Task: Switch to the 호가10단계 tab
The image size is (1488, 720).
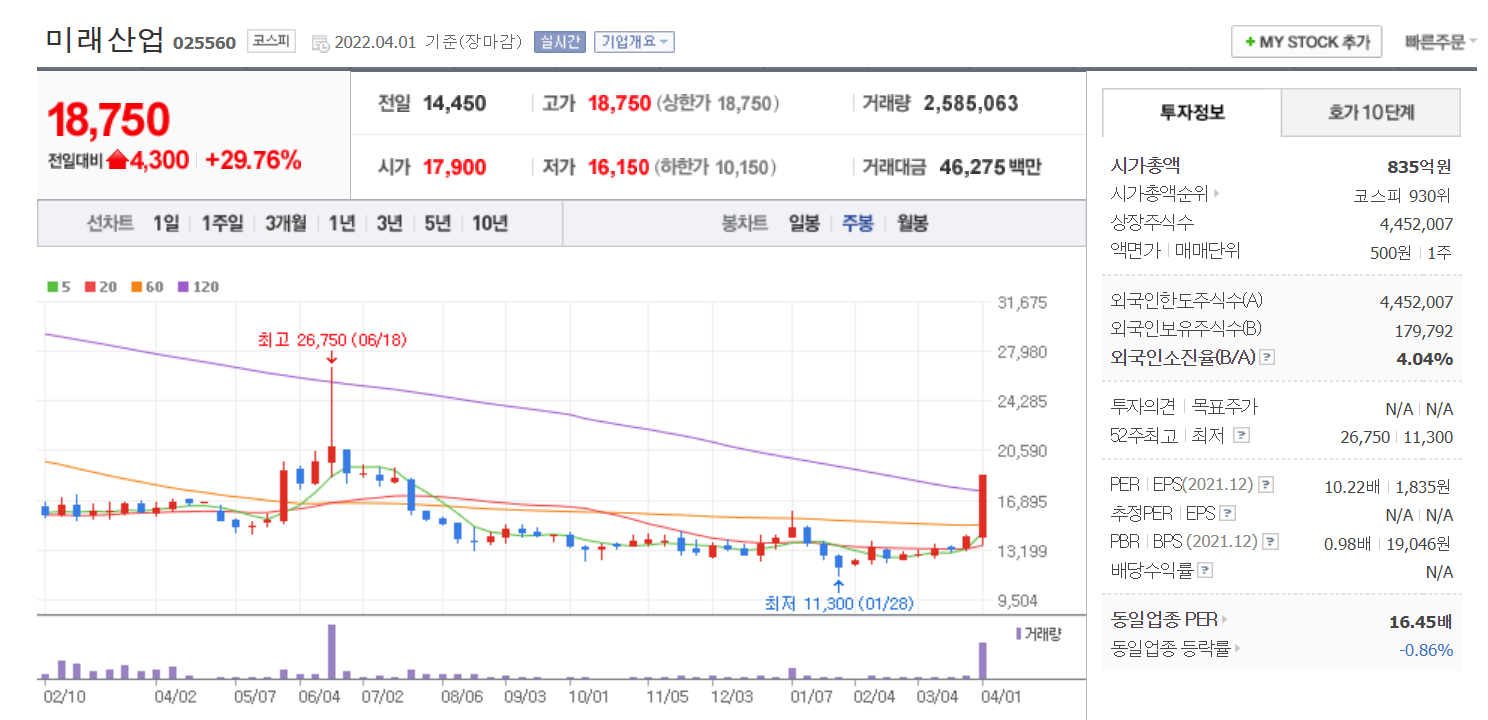Action: click(1371, 112)
